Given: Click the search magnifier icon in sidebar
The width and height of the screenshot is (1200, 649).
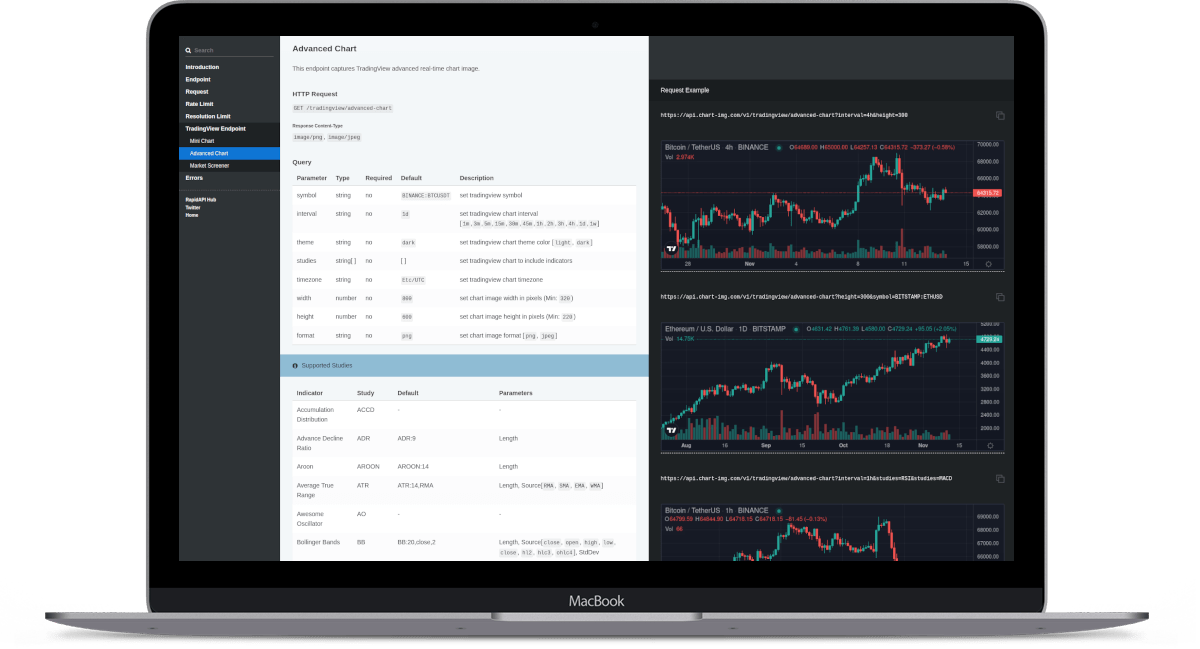Looking at the screenshot, I should point(188,50).
